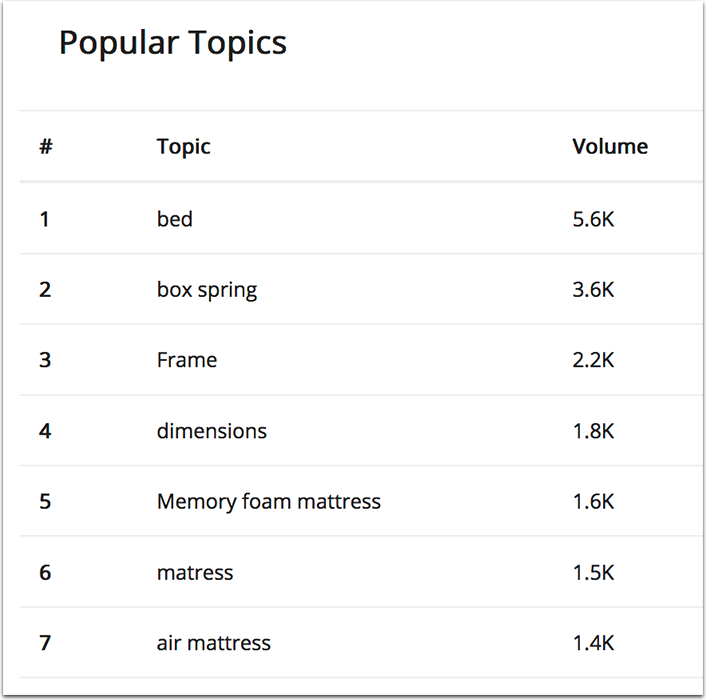Select the 1.5K volume value

click(593, 573)
